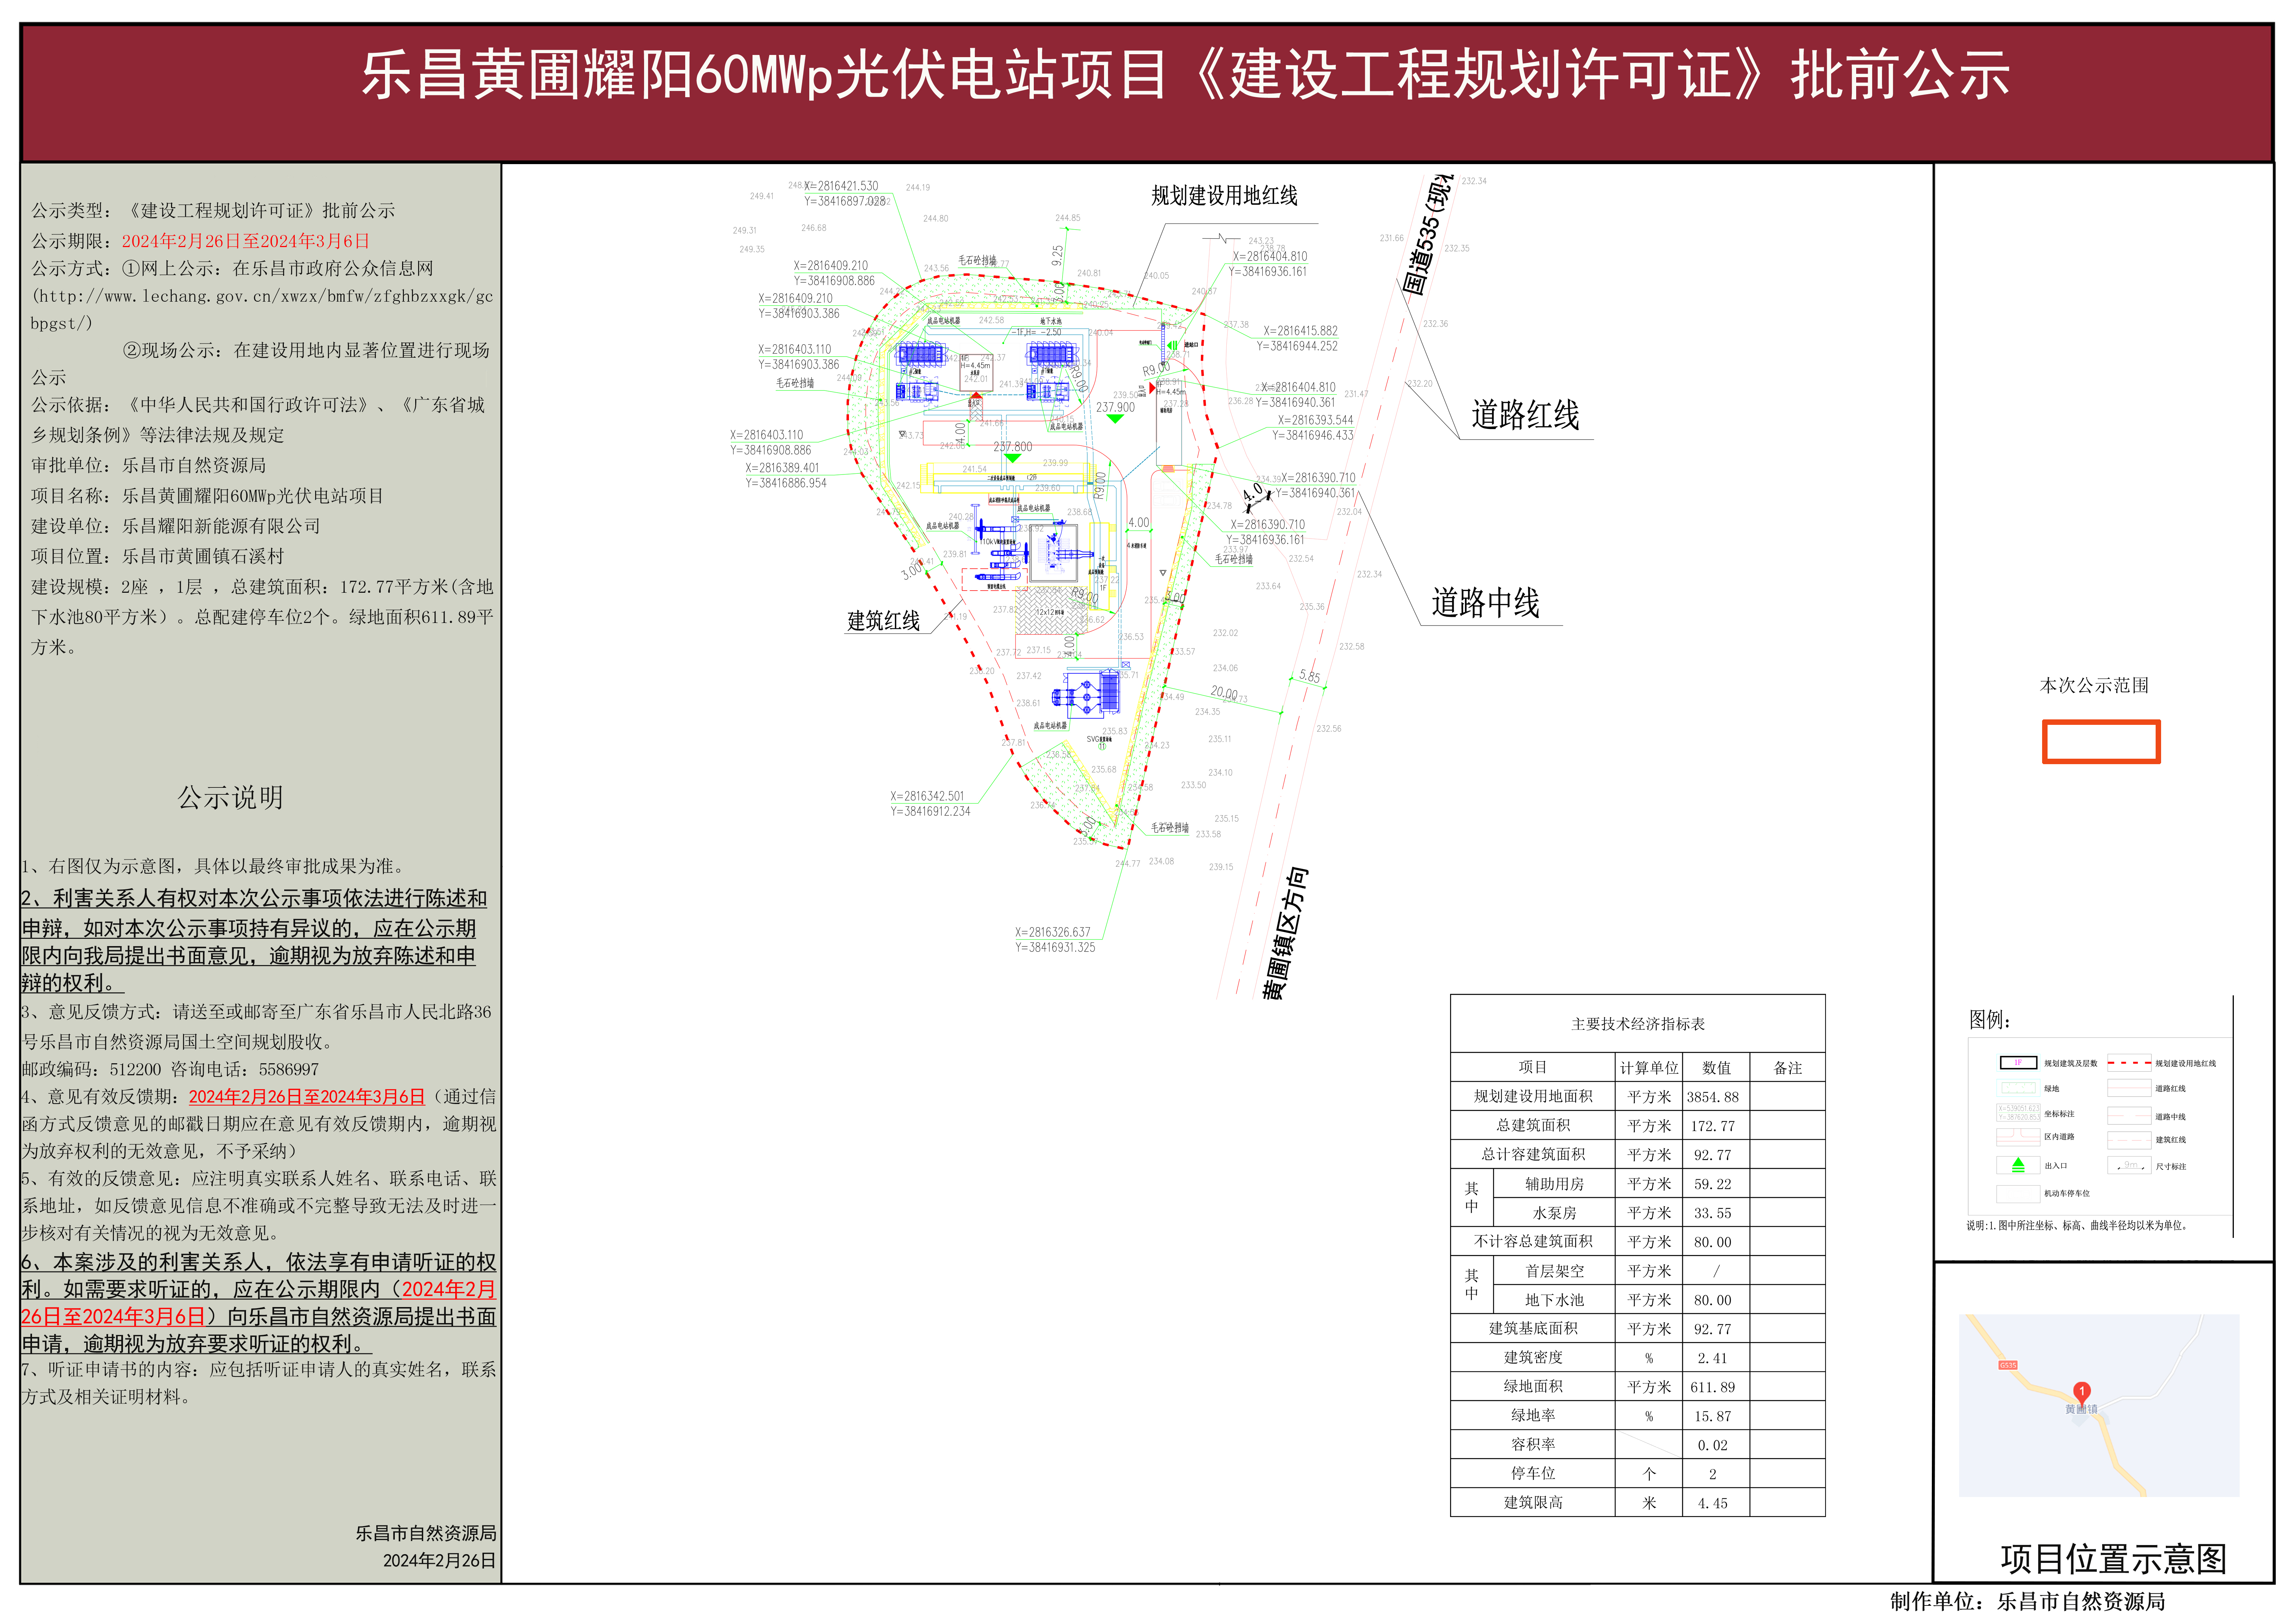
Task: Click the green 出入口 legend arrow
Action: [x=2018, y=1165]
